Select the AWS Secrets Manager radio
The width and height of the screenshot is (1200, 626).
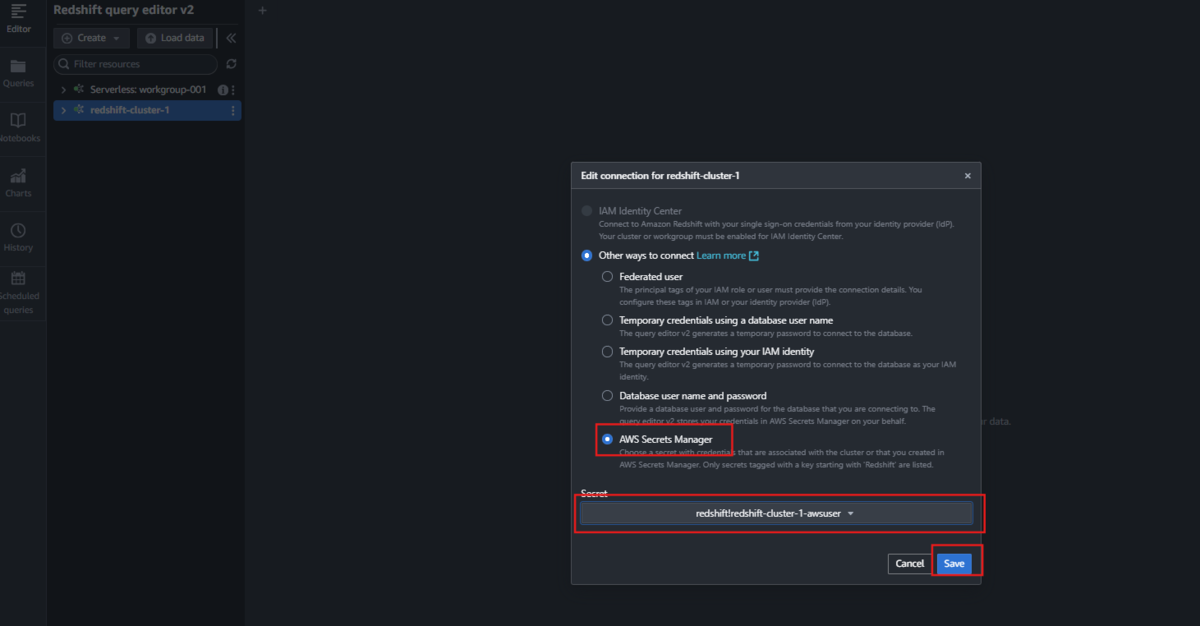click(x=607, y=440)
